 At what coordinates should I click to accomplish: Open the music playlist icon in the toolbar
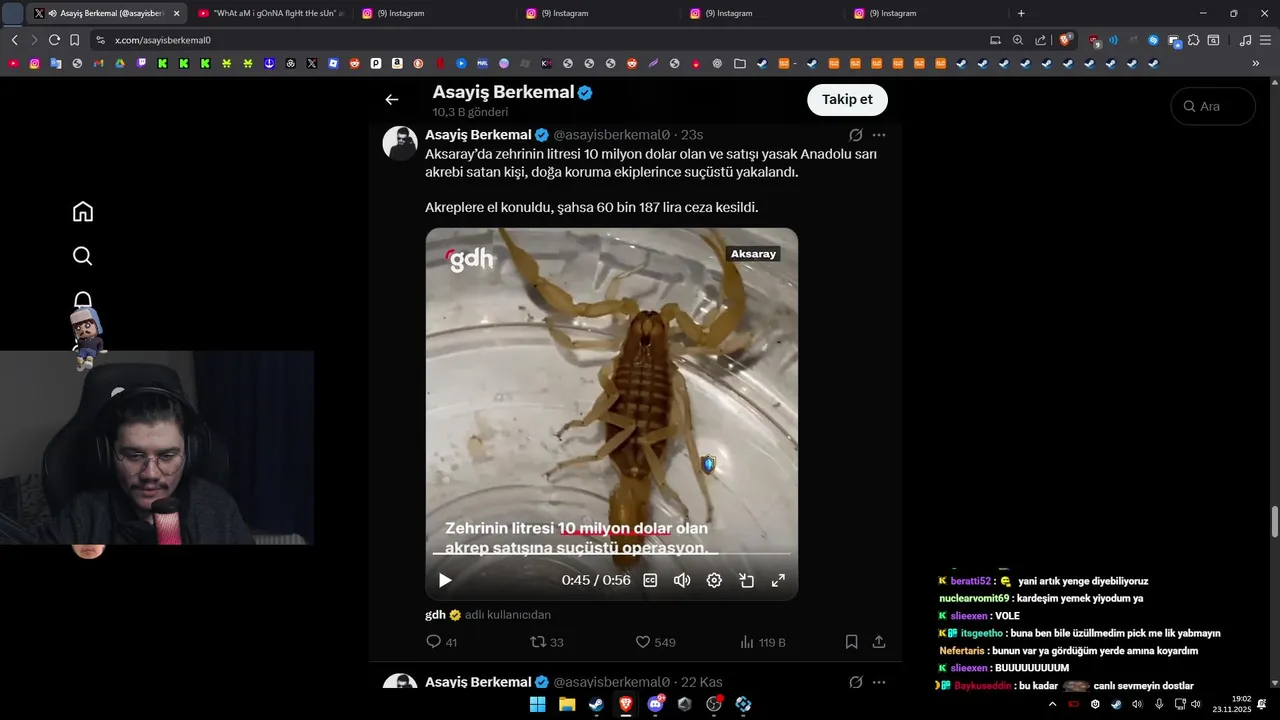tap(1245, 40)
